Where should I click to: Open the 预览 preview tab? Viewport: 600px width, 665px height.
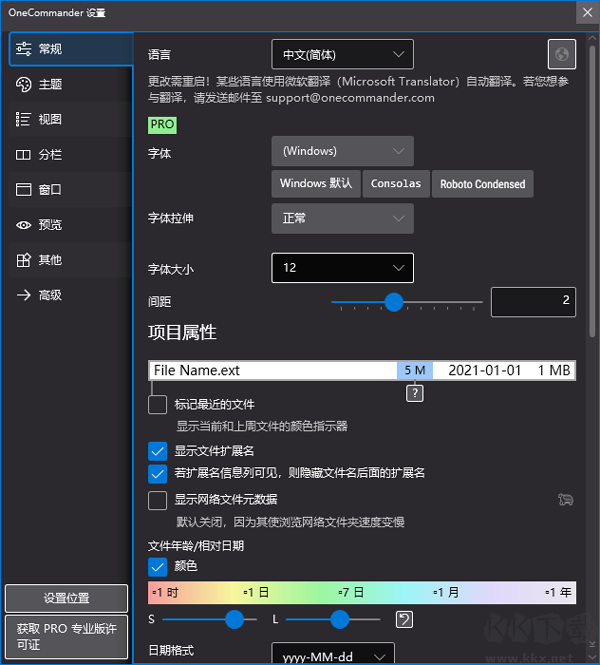(x=71, y=225)
